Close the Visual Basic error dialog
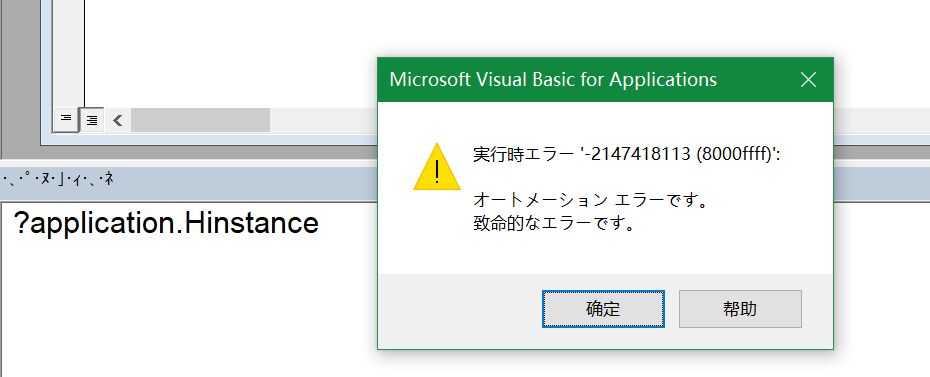The image size is (930, 377). pos(808,79)
